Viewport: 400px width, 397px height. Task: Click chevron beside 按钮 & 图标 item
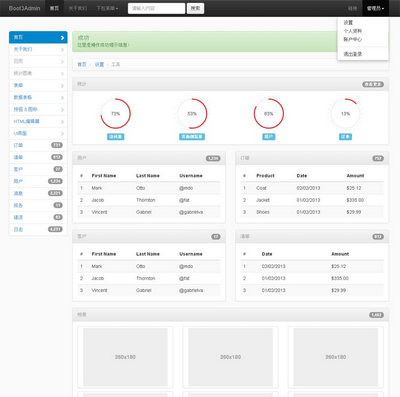62,110
